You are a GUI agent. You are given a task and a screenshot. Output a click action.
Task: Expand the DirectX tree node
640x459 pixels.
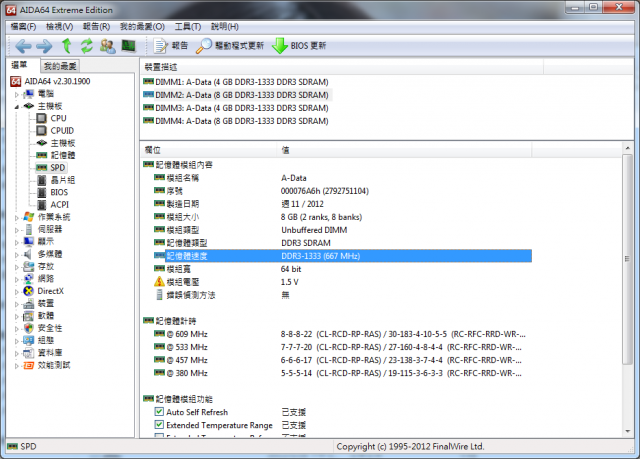tap(17, 292)
